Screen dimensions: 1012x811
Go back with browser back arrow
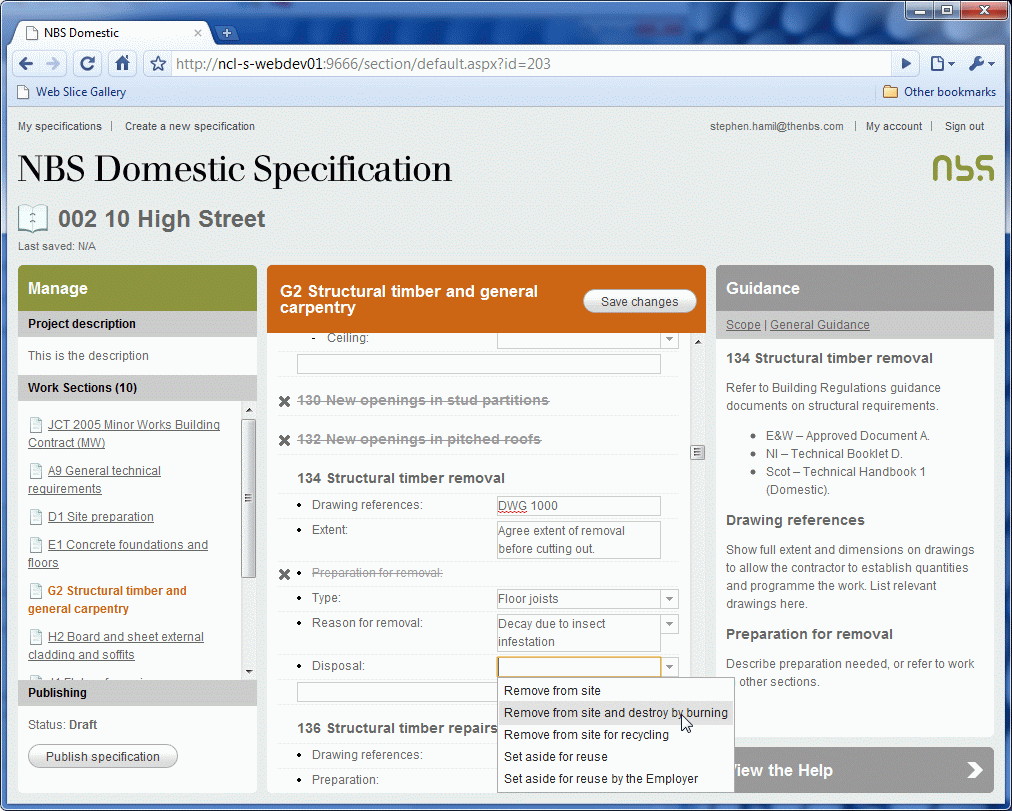26,63
